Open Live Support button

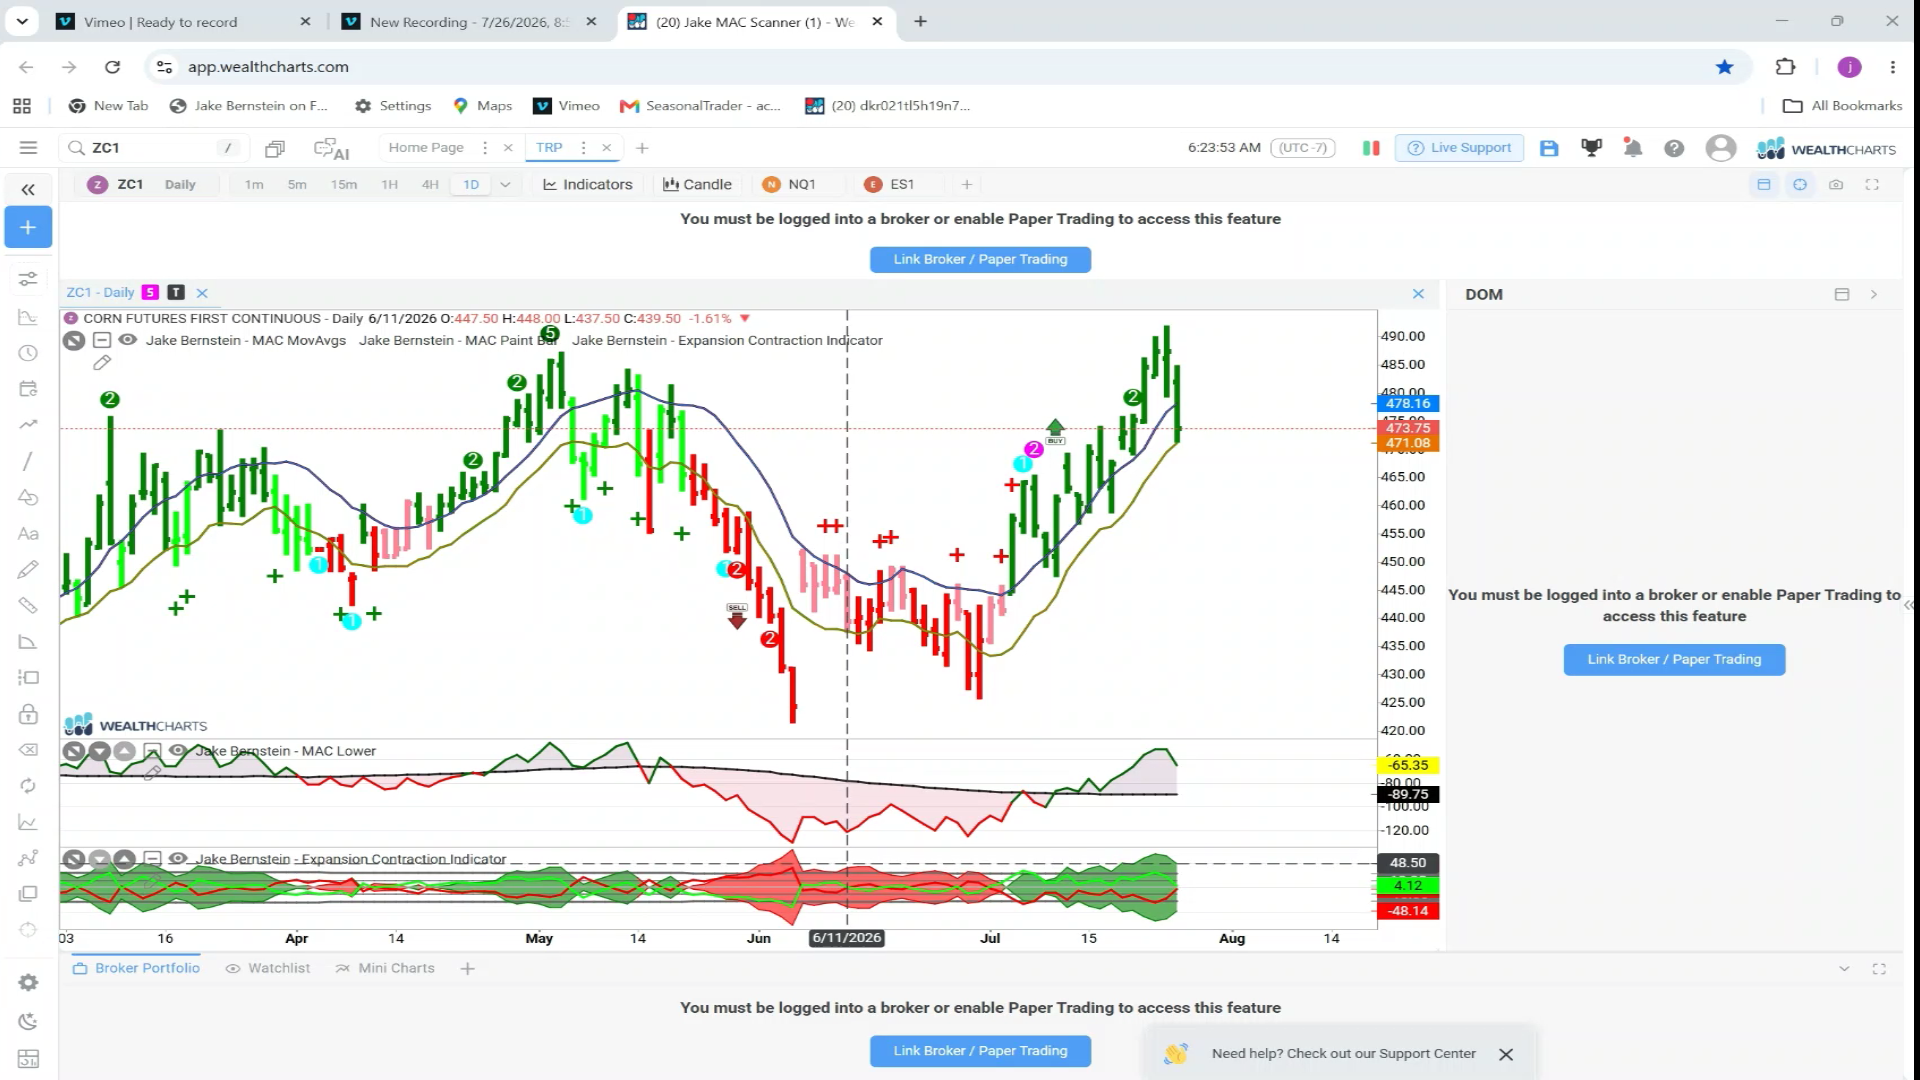pyautogui.click(x=1459, y=148)
